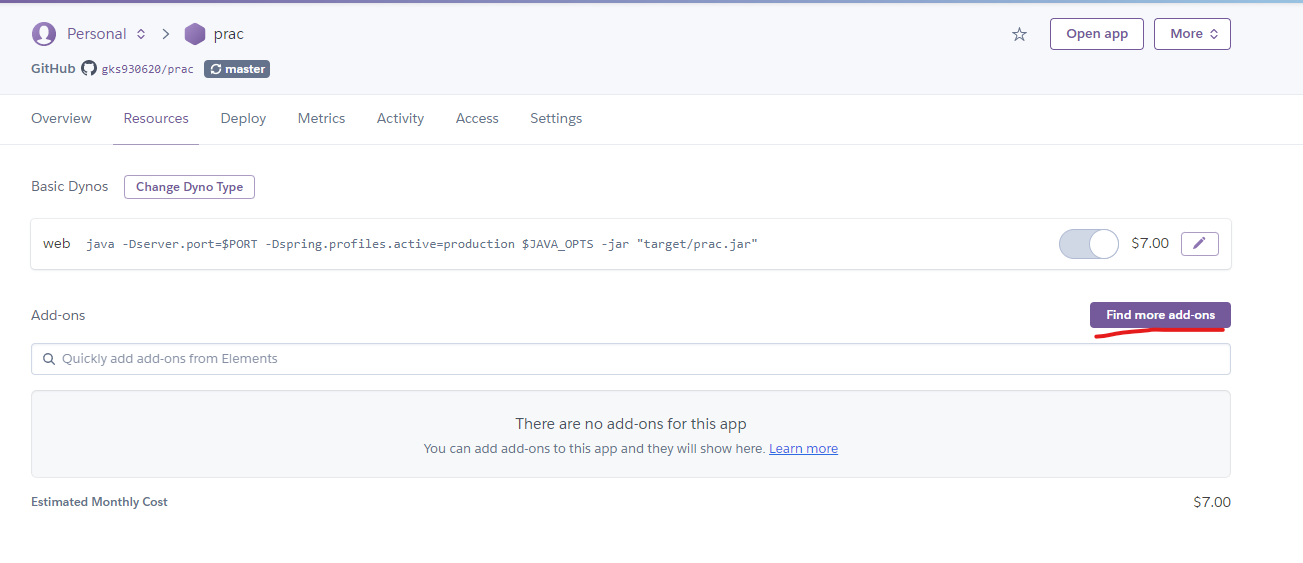Click the prac app name in the breadcrumb
This screenshot has width=1303, height=563.
[229, 34]
